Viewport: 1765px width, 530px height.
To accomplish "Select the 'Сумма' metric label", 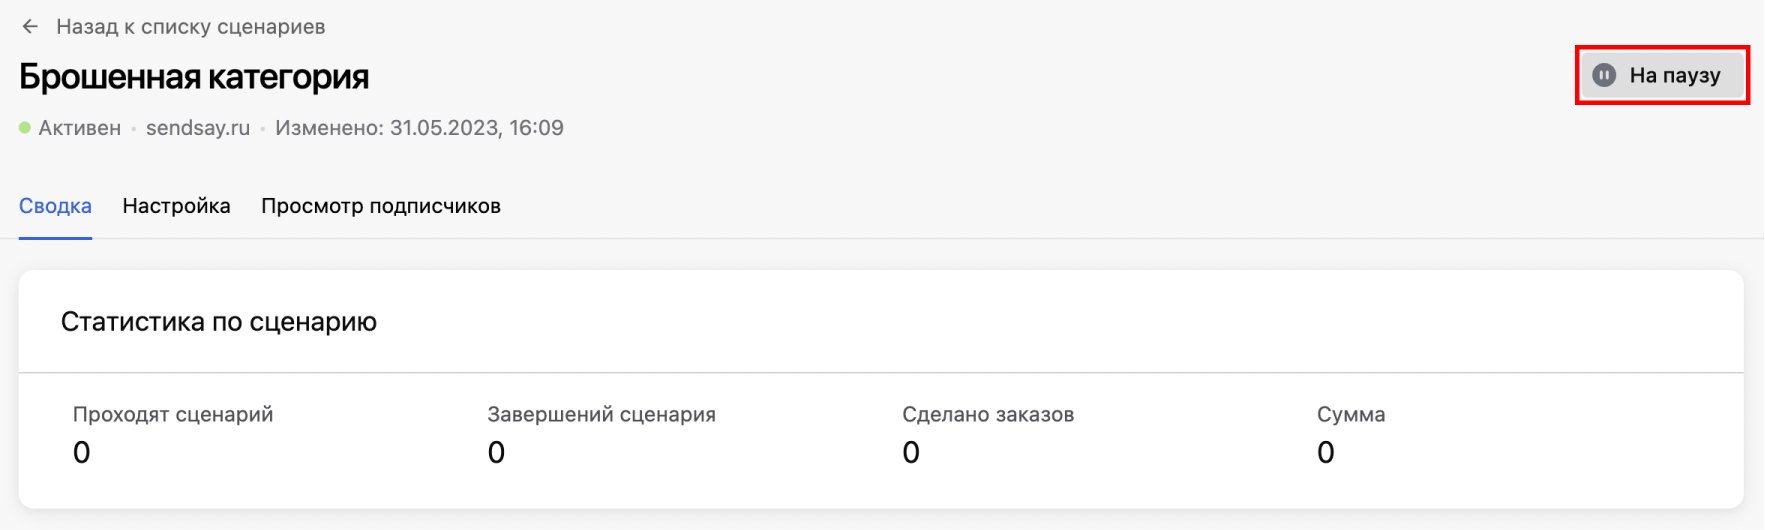I will [x=1351, y=414].
